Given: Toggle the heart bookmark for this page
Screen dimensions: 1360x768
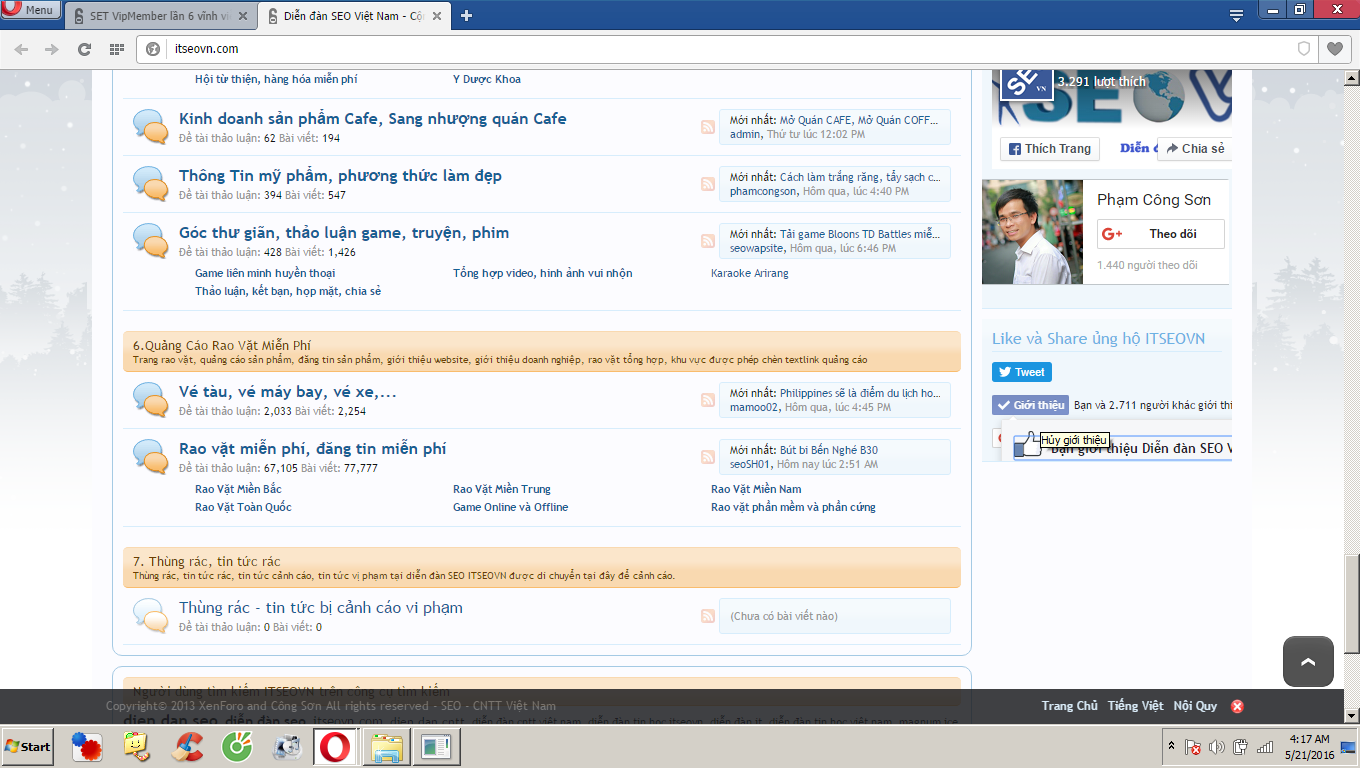Looking at the screenshot, I should (1334, 49).
